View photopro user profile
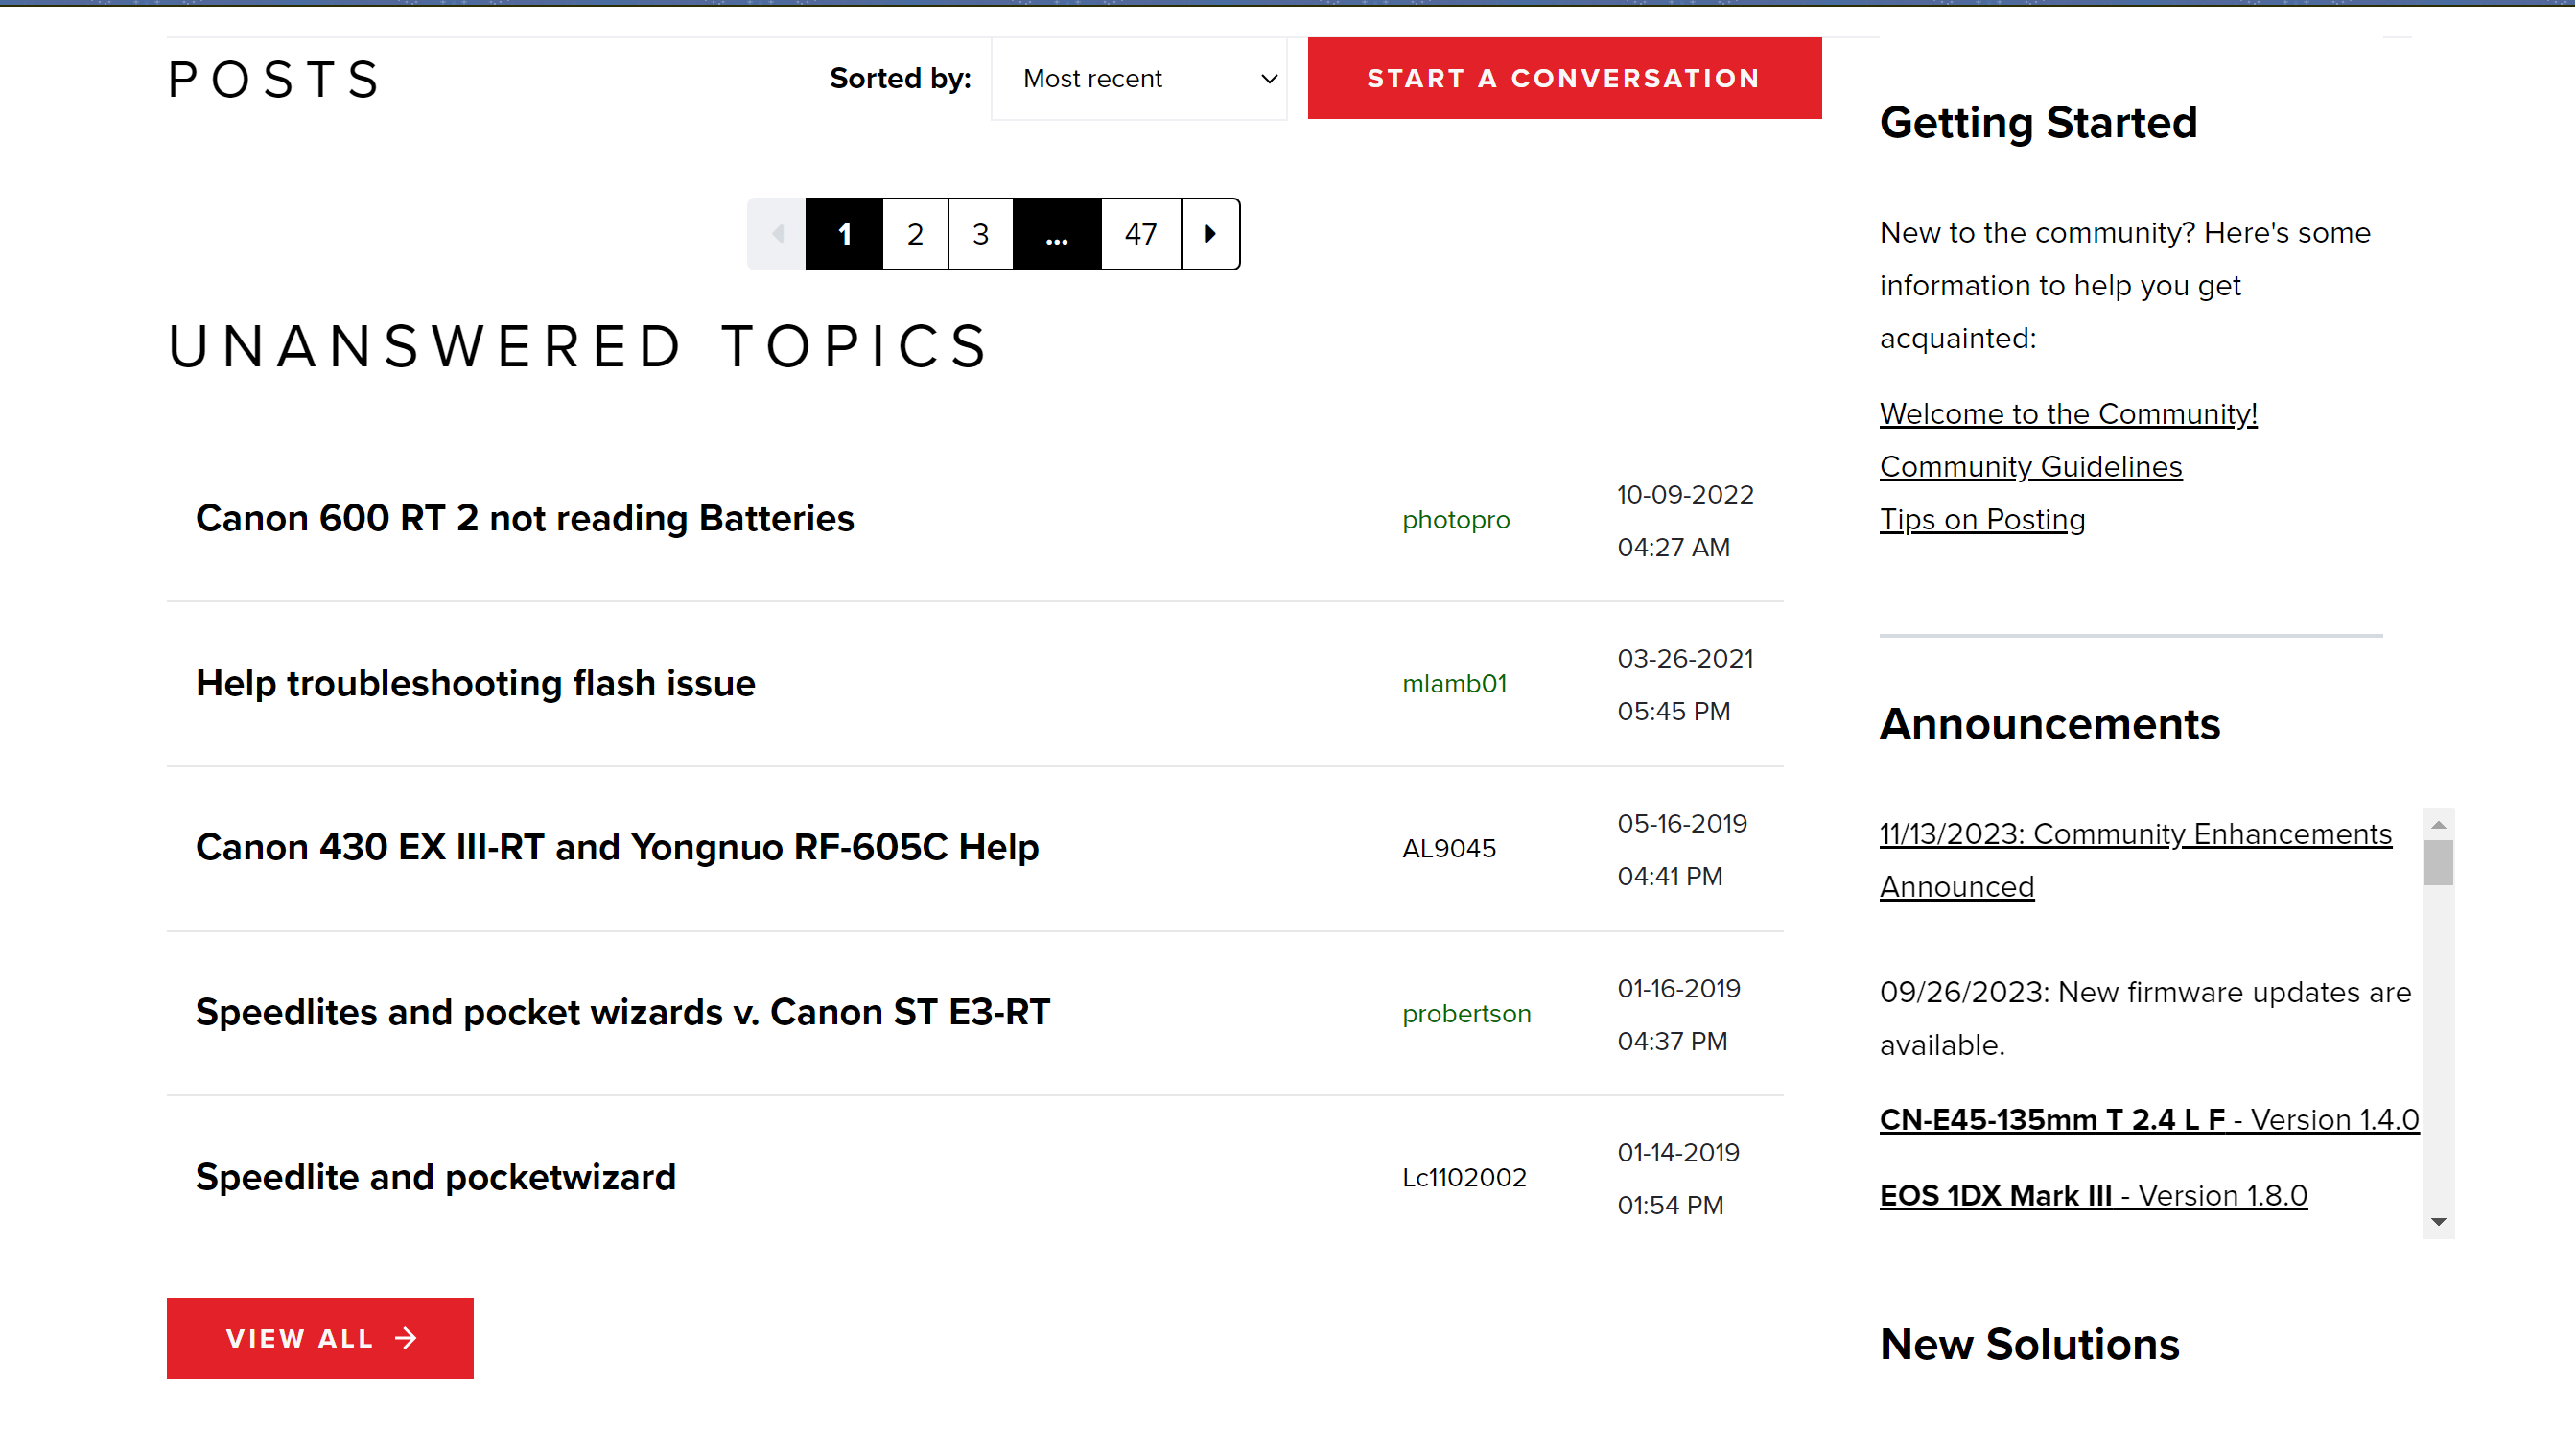 point(1455,520)
